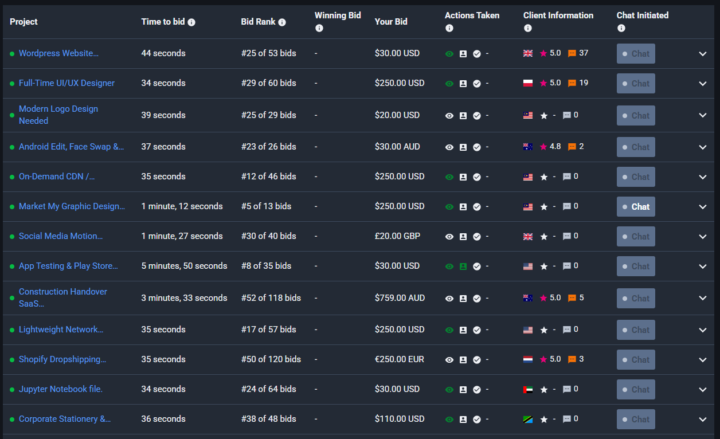The image size is (720, 439).
Task: Click green profile icon in App Testing row
Action: [463, 267]
